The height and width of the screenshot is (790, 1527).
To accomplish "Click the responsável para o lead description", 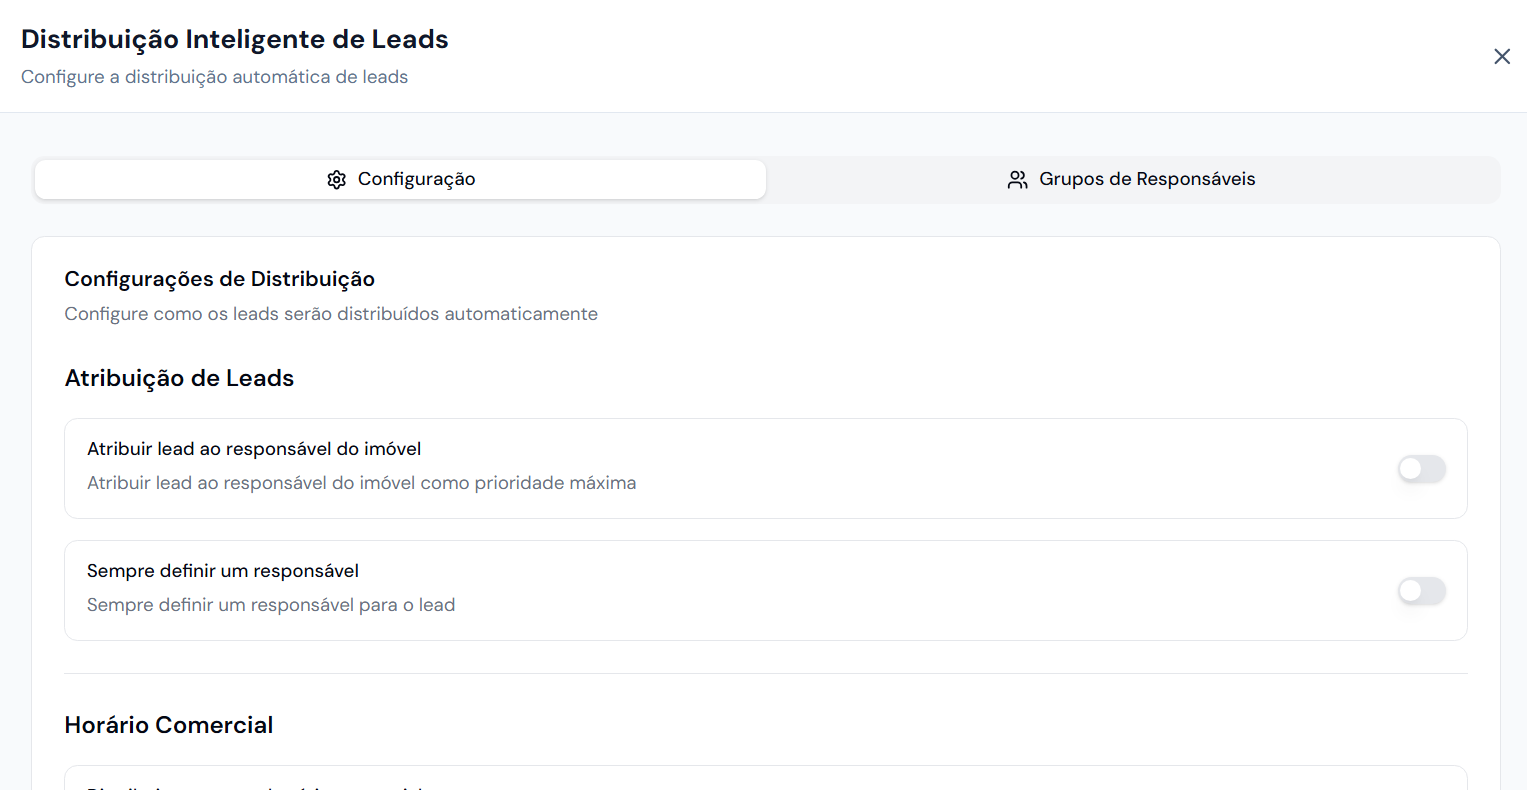I will (270, 605).
